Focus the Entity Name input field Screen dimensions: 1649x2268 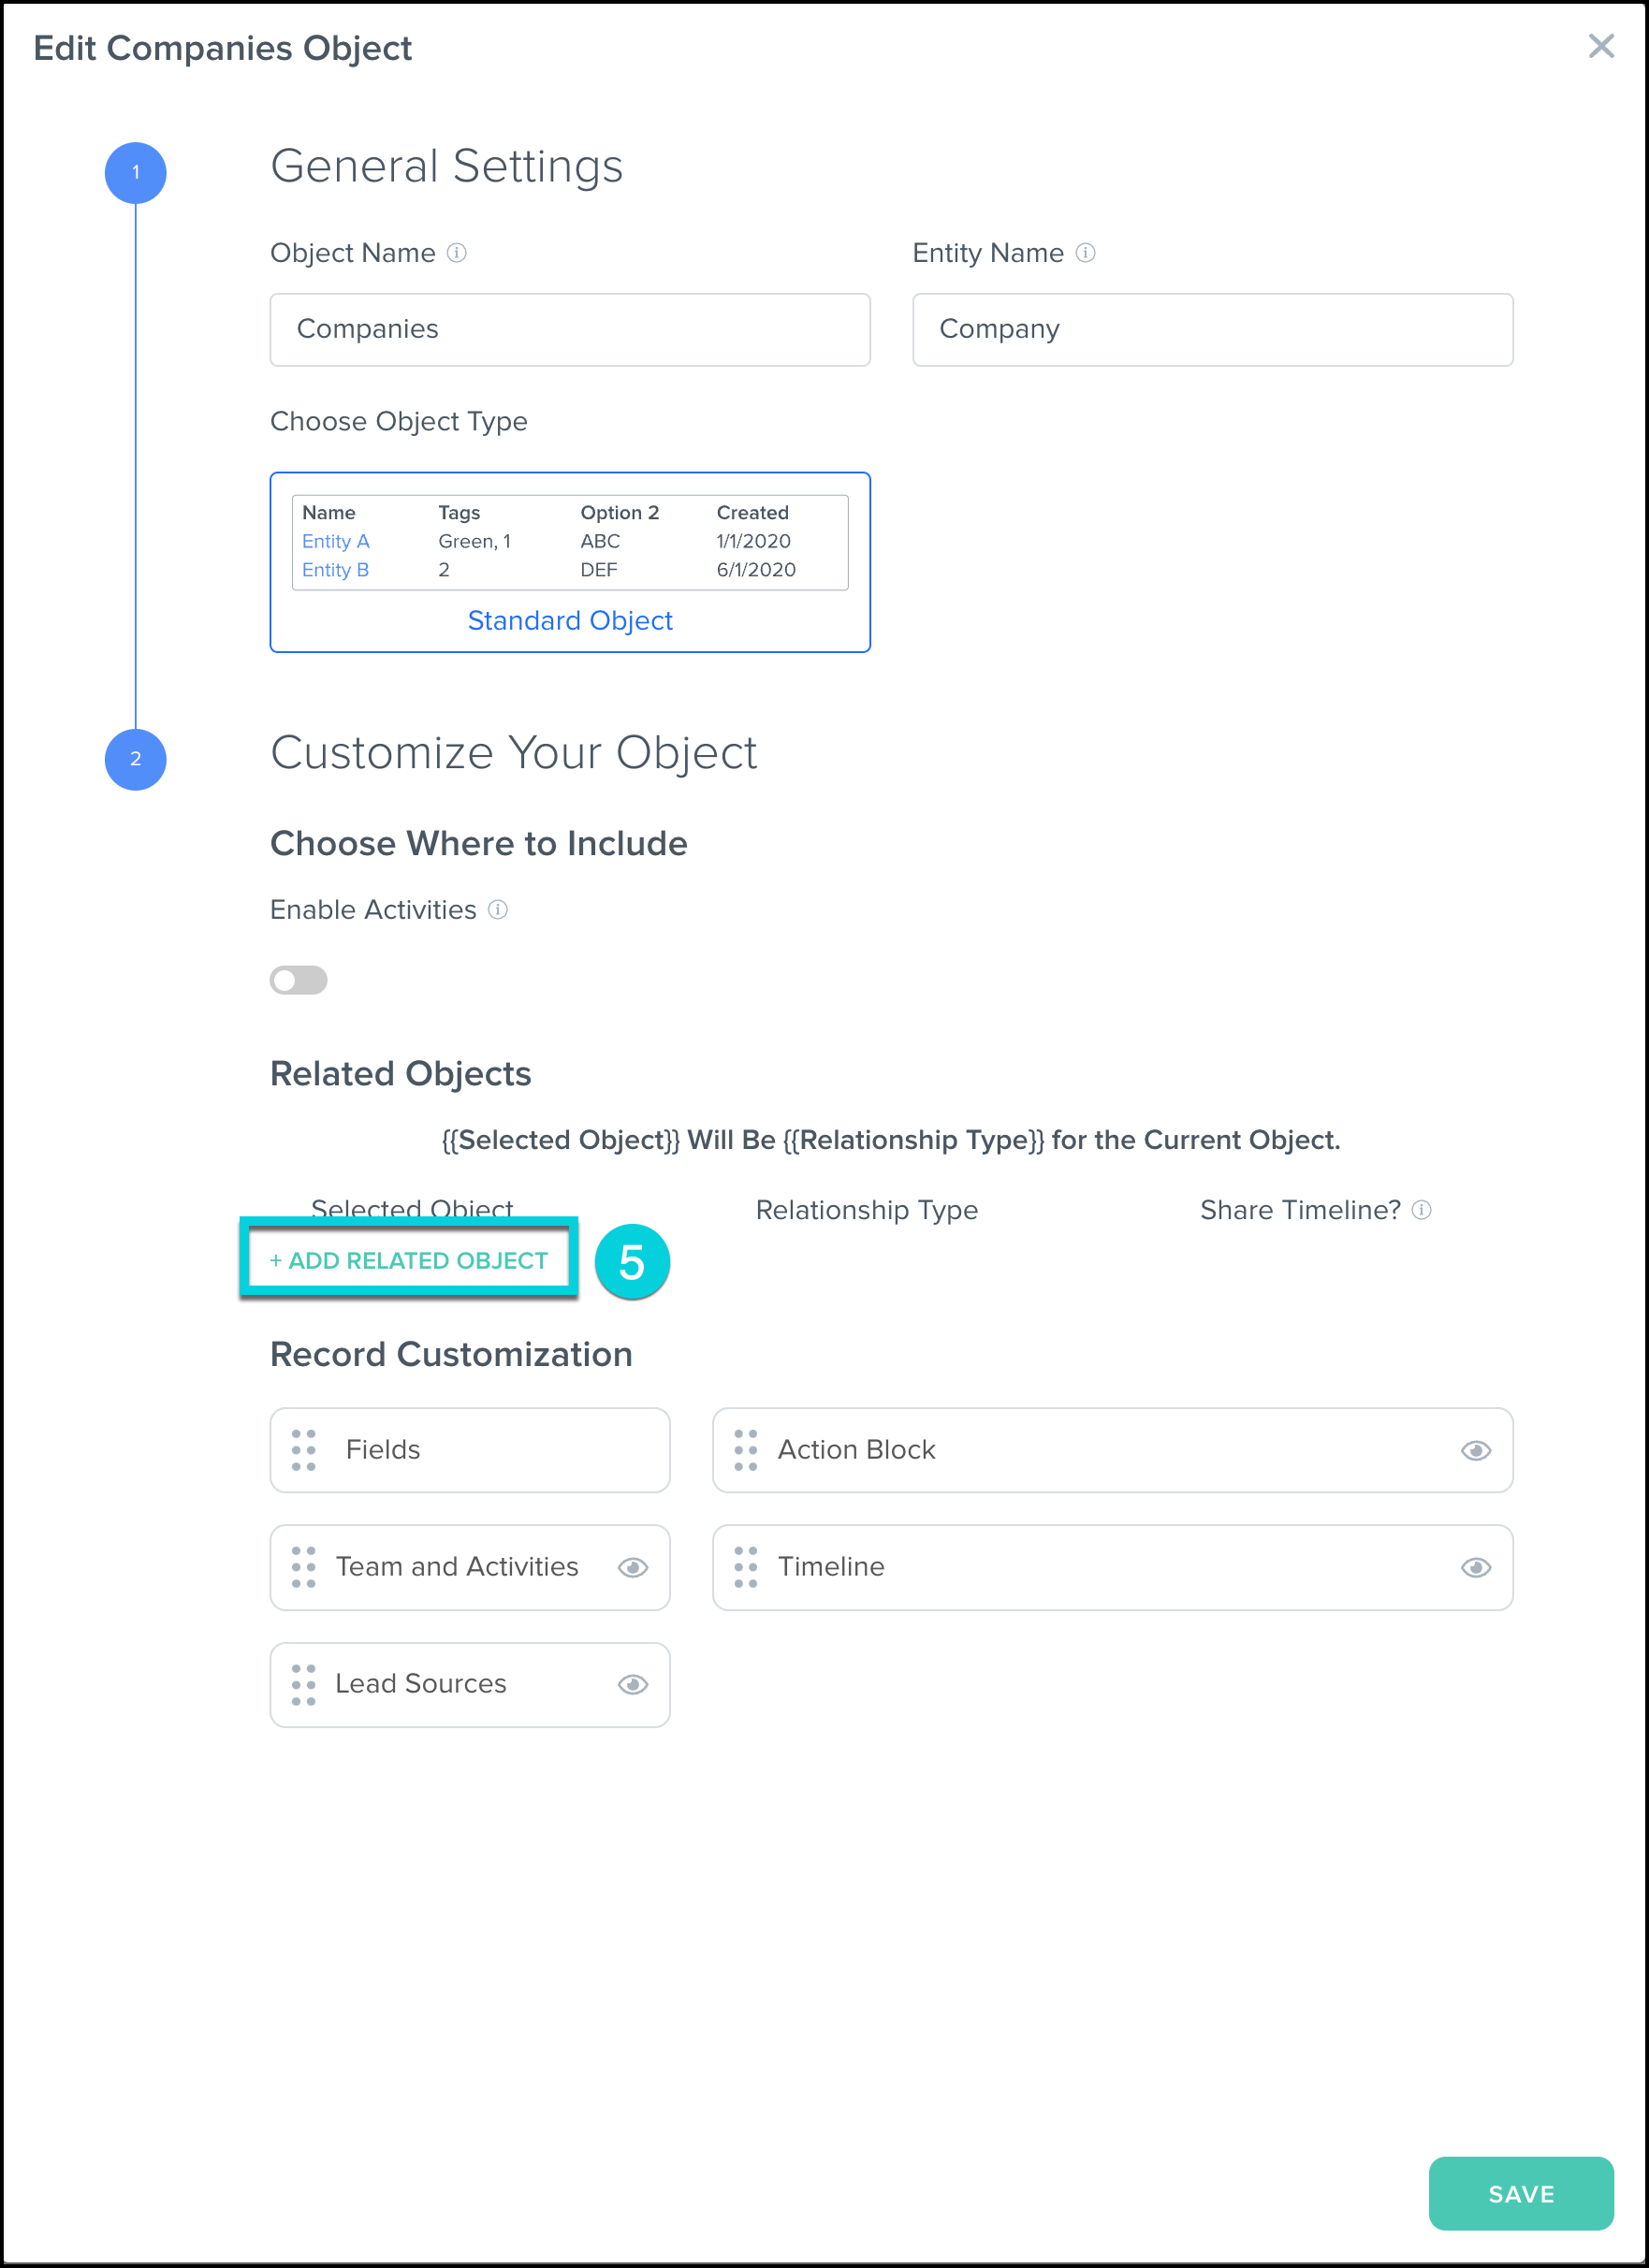coord(1212,330)
